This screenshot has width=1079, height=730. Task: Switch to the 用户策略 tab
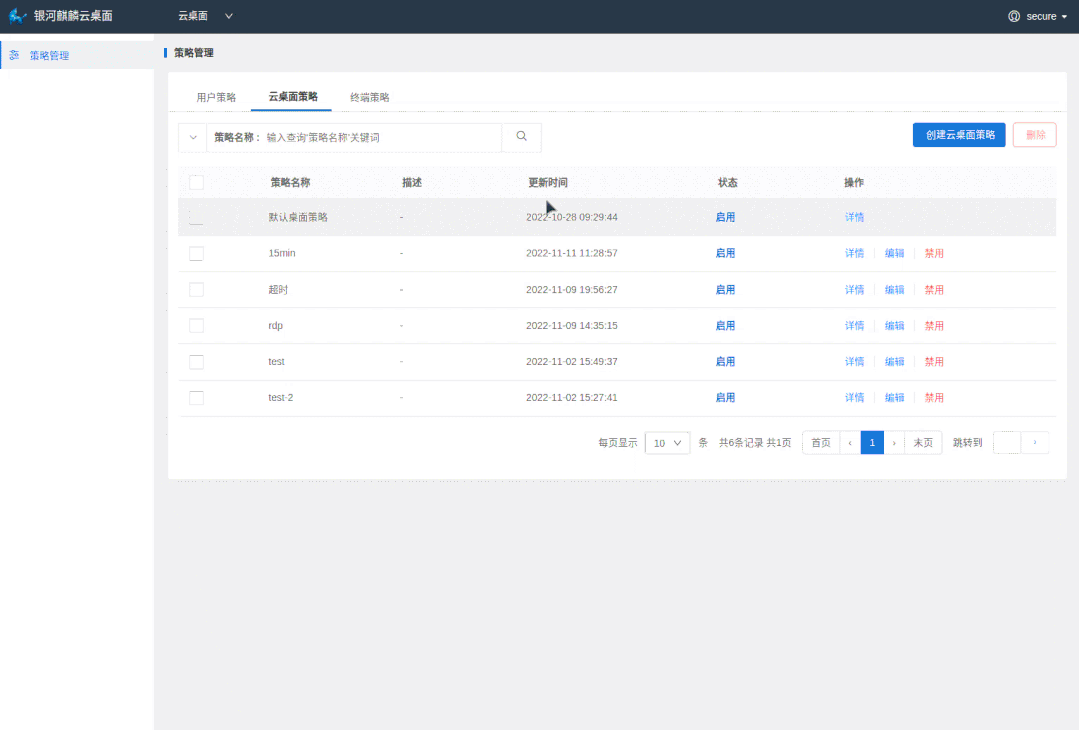pos(216,97)
